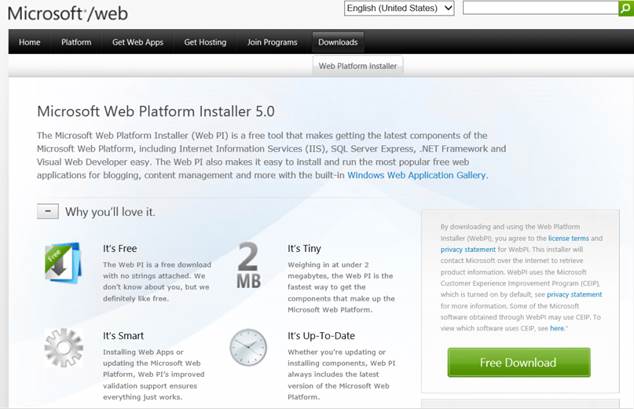The height and width of the screenshot is (409, 634).
Task: Click the Microsoft/web logo
Action: tap(68, 13)
